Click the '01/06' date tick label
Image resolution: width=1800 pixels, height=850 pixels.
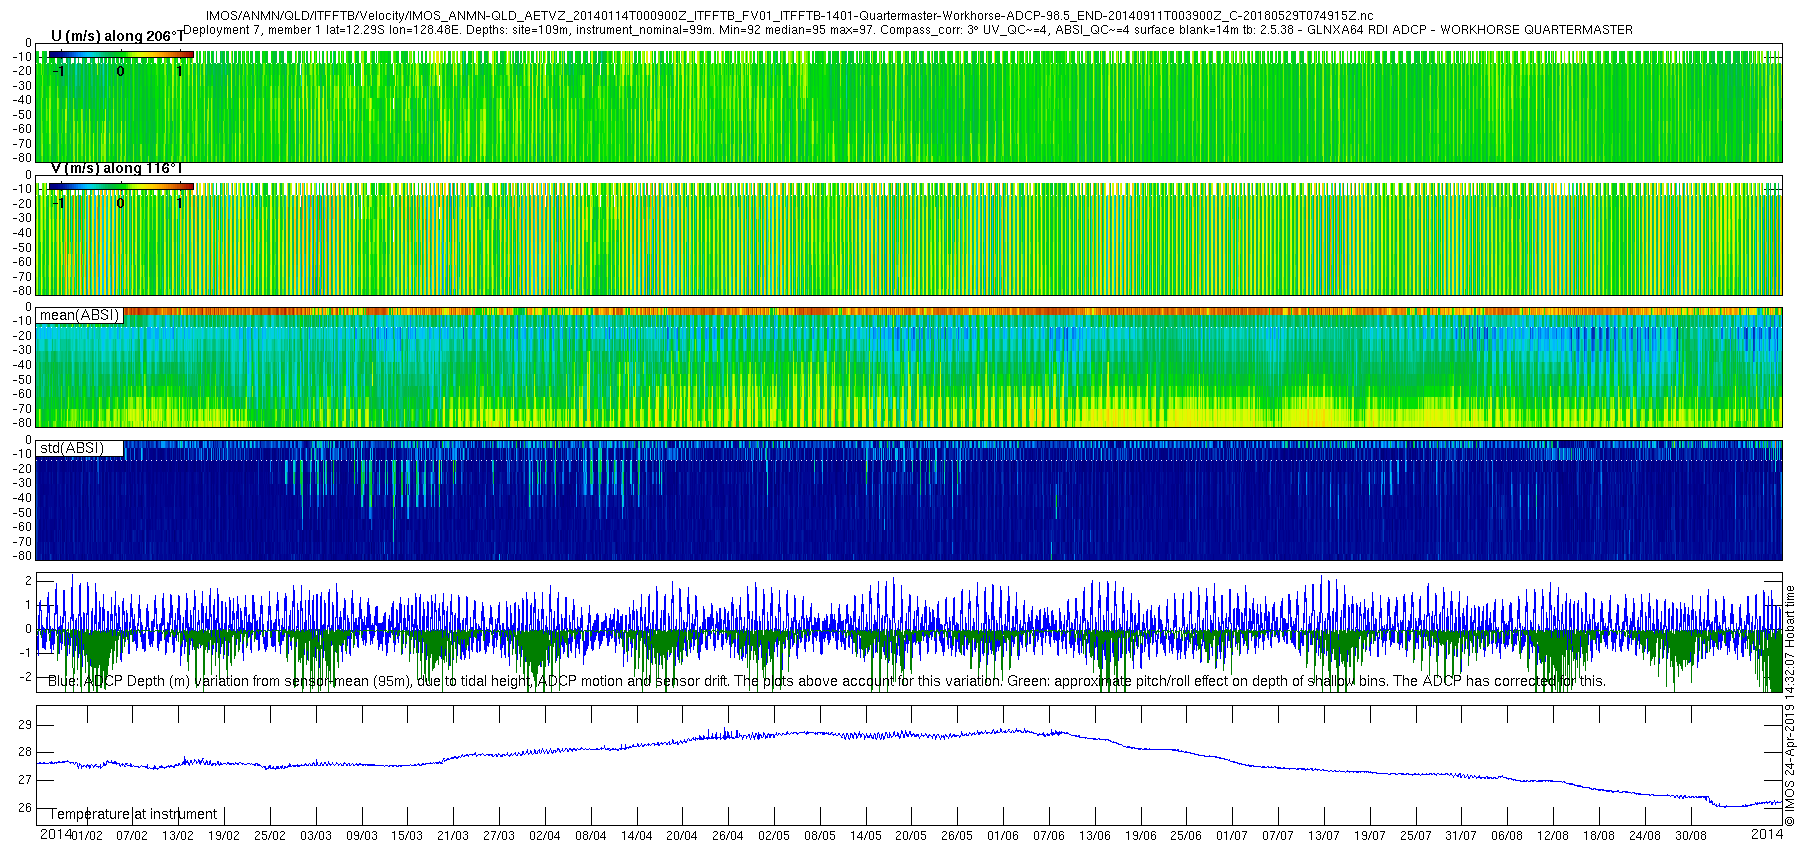(x=1003, y=836)
